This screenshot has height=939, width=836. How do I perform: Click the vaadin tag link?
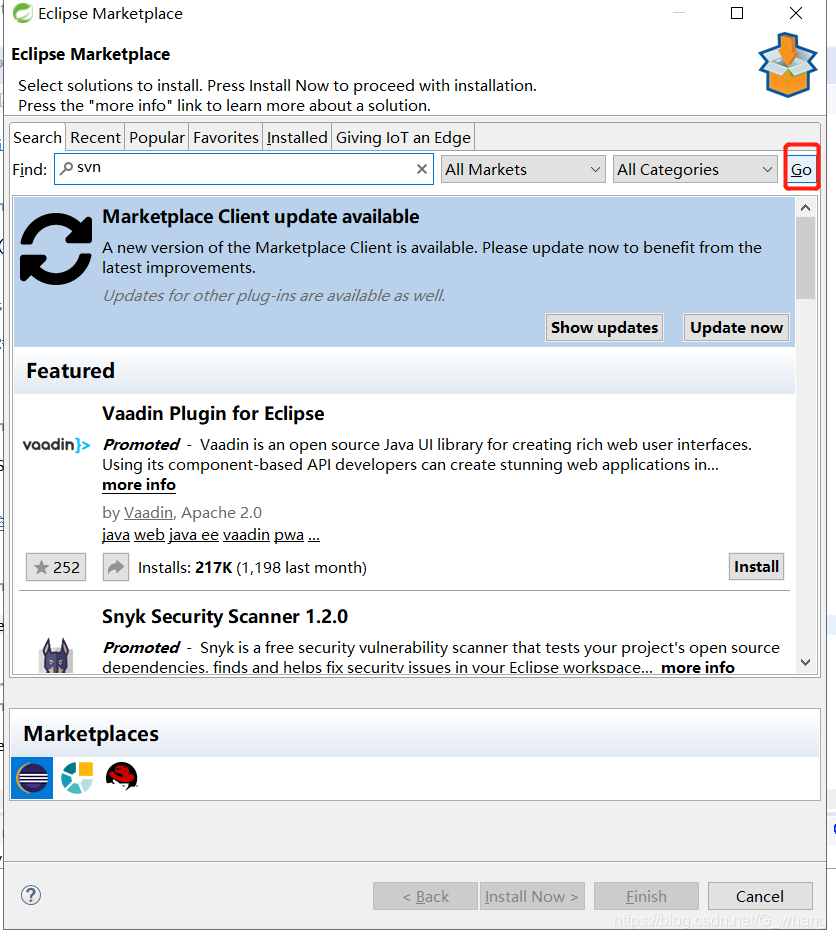coord(246,534)
